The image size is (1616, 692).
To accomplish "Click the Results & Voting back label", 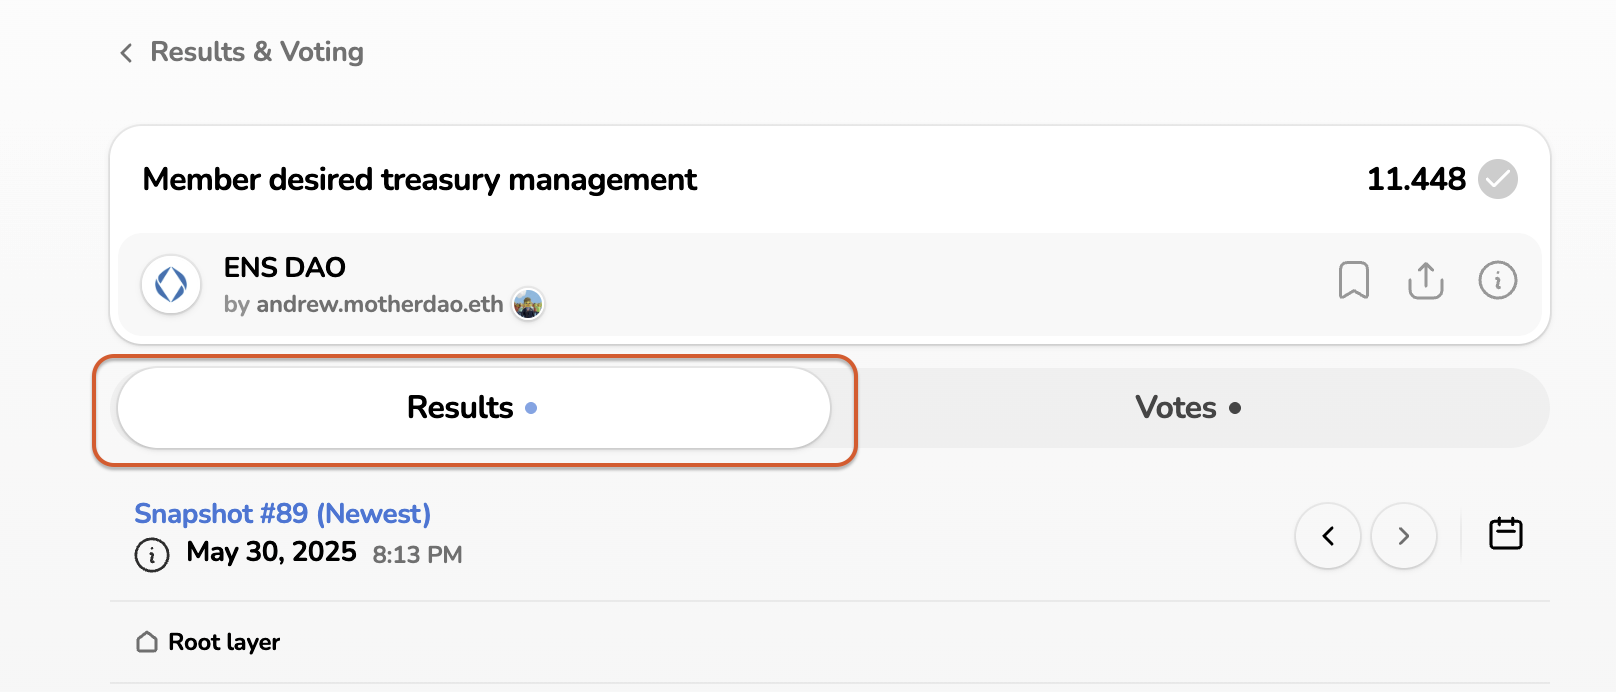I will coord(257,52).
